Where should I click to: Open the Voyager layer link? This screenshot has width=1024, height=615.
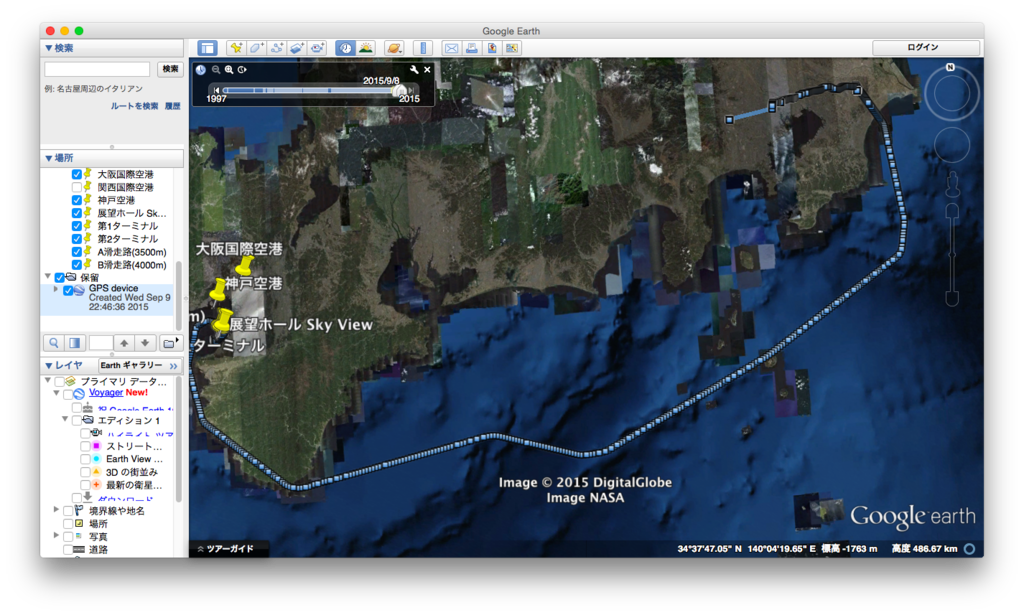click(106, 393)
